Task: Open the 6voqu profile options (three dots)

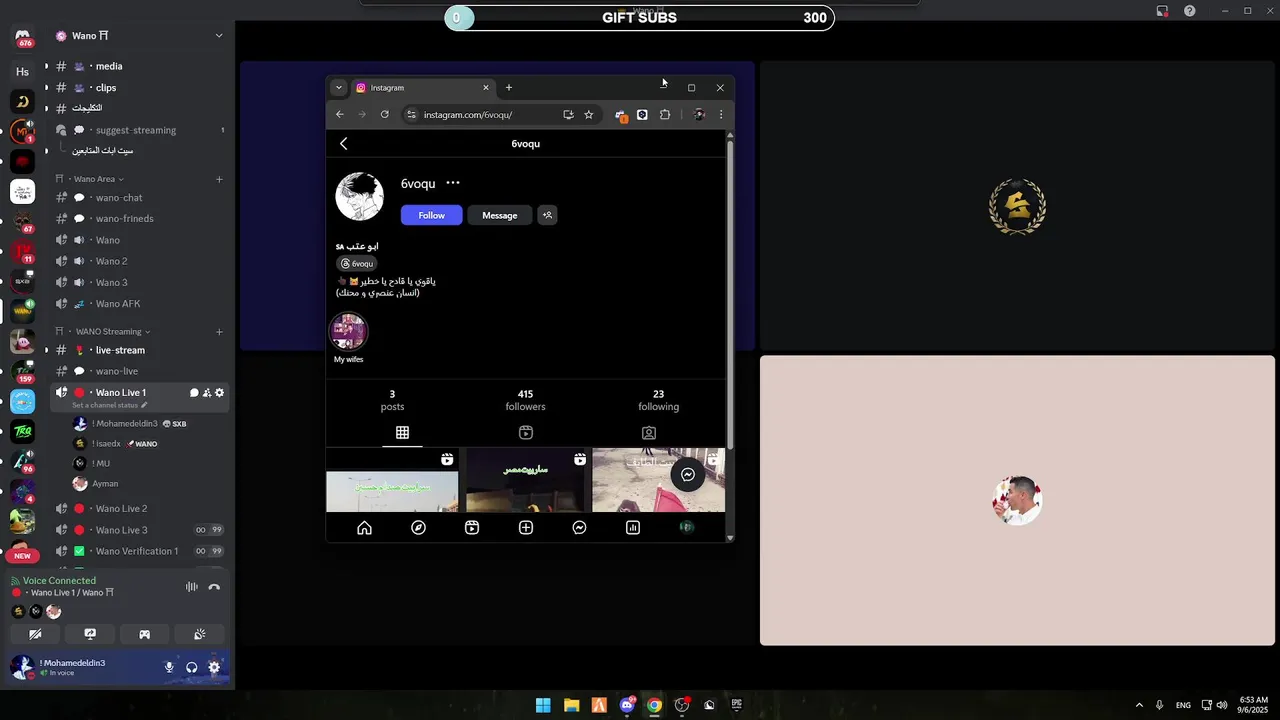Action: pos(453,183)
